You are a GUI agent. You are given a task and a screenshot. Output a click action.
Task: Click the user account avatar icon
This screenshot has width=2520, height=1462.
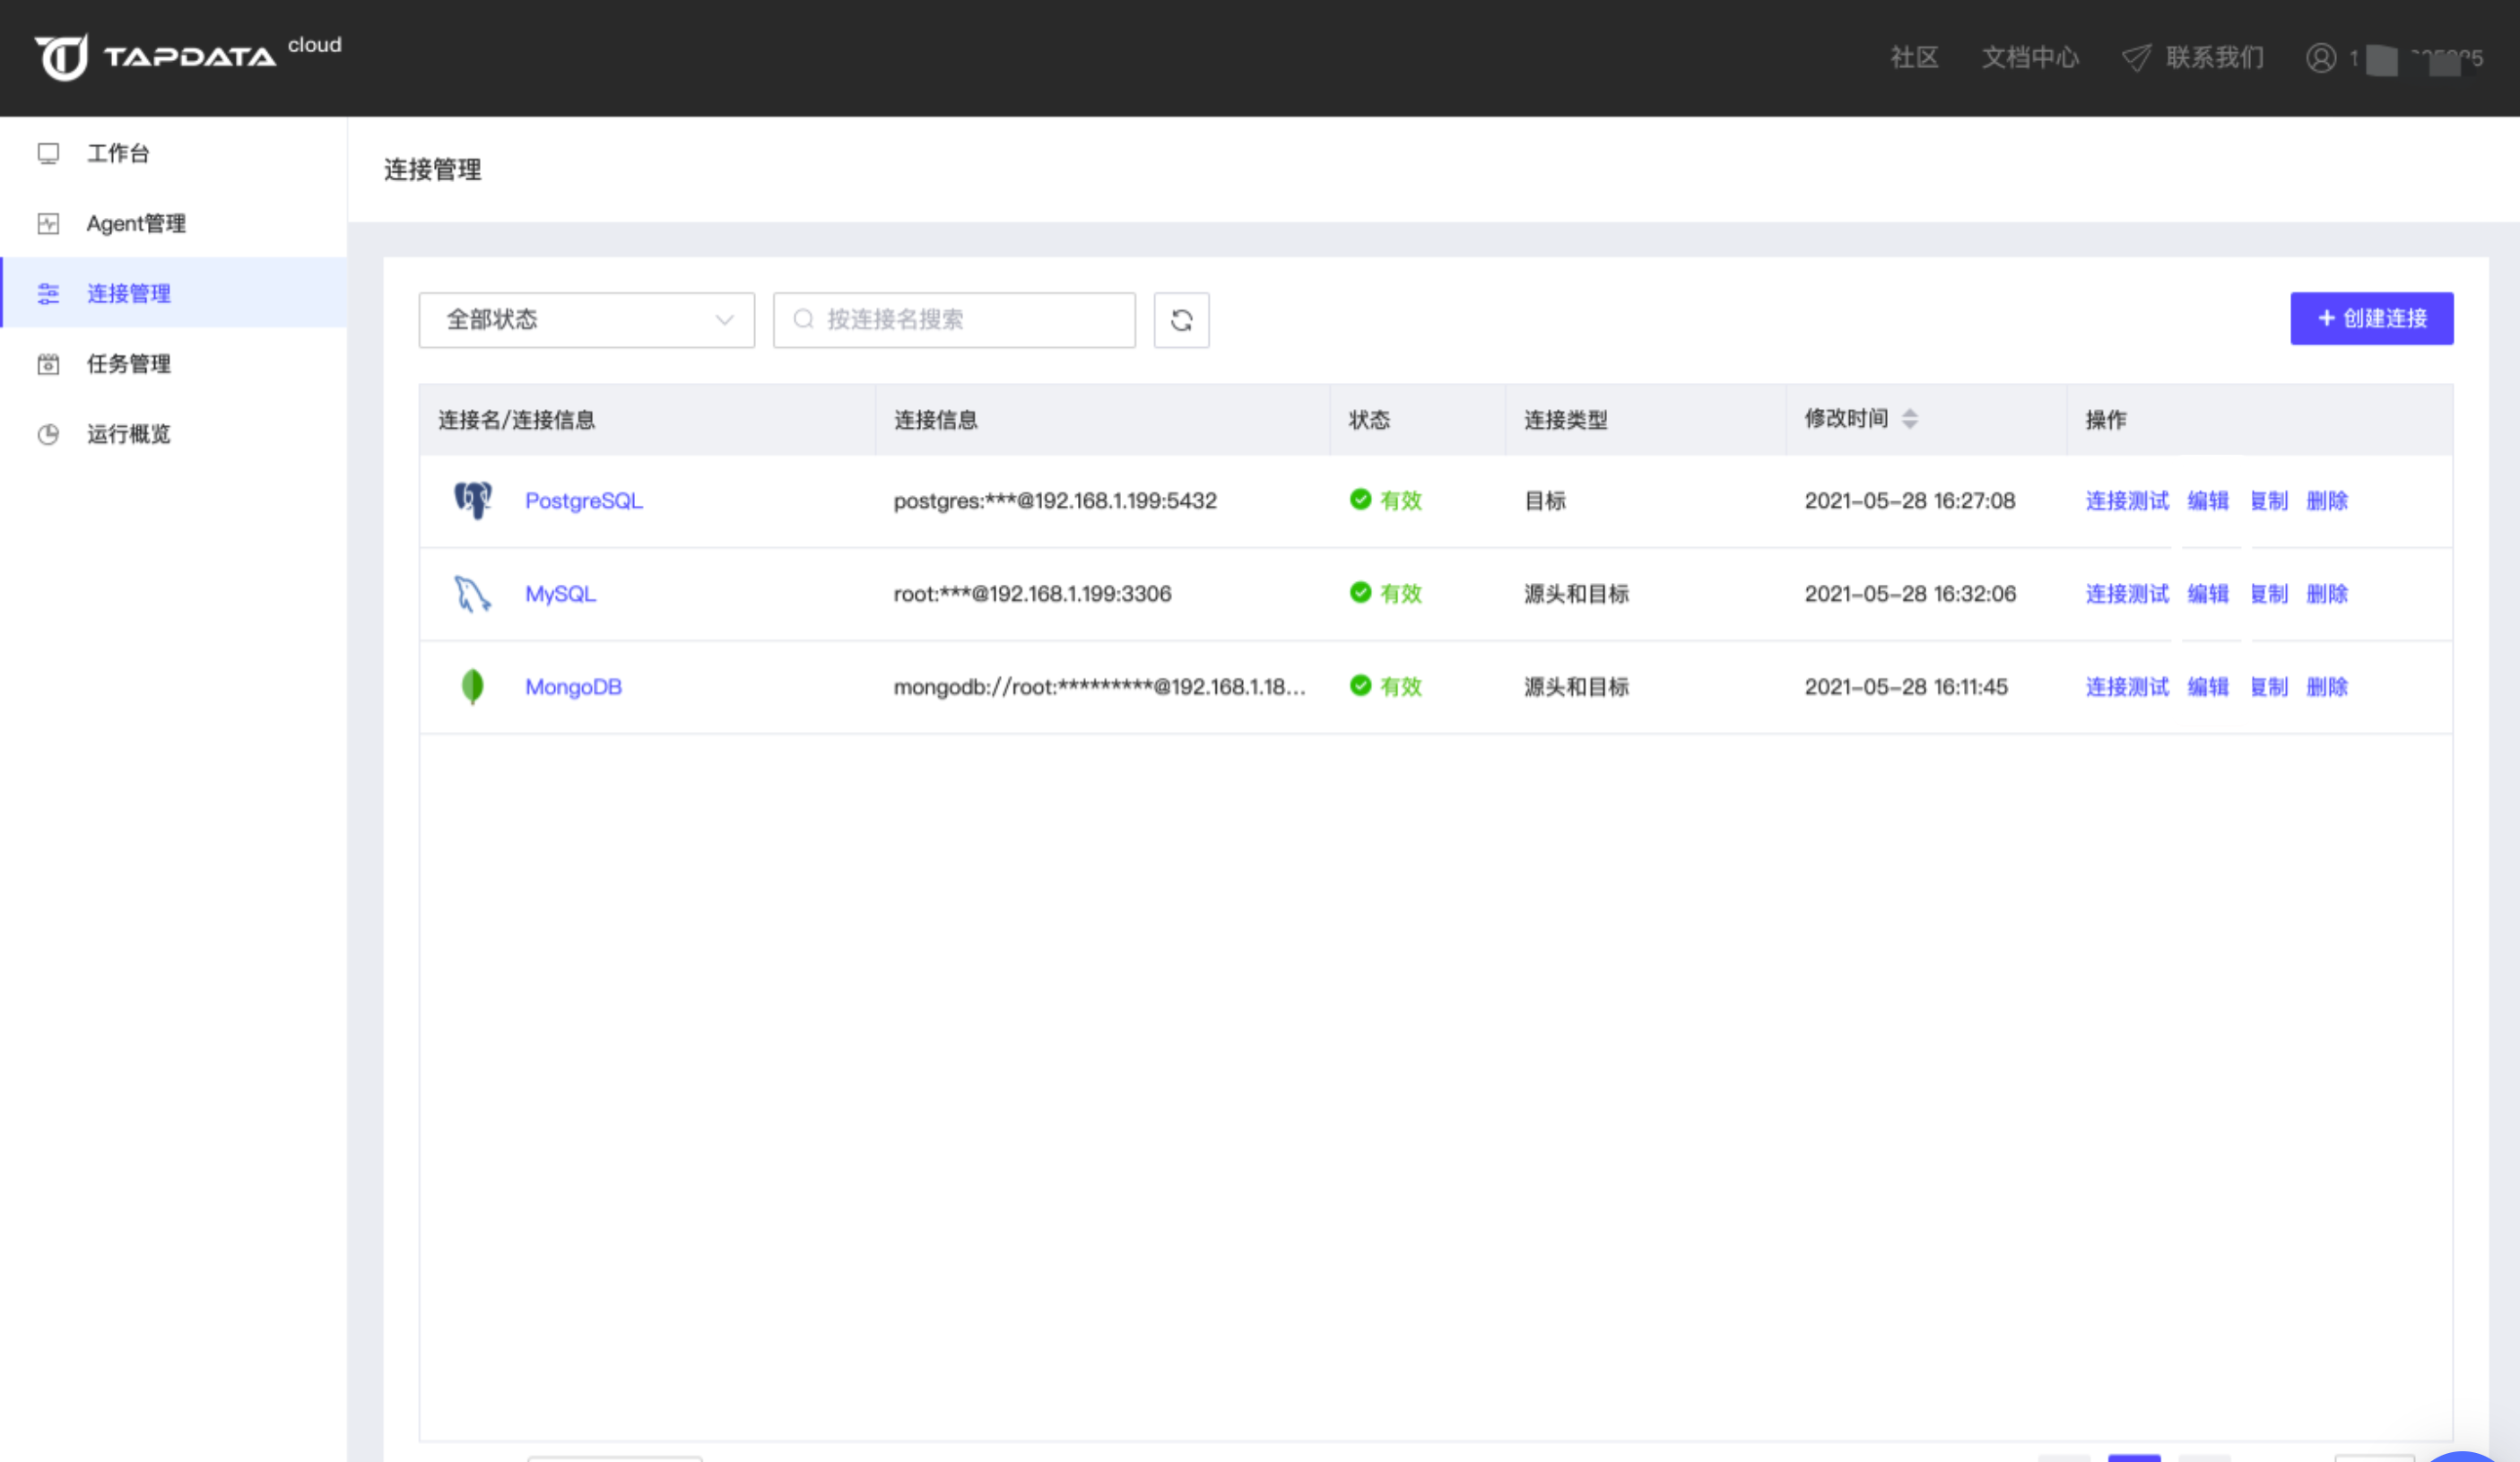[2321, 58]
